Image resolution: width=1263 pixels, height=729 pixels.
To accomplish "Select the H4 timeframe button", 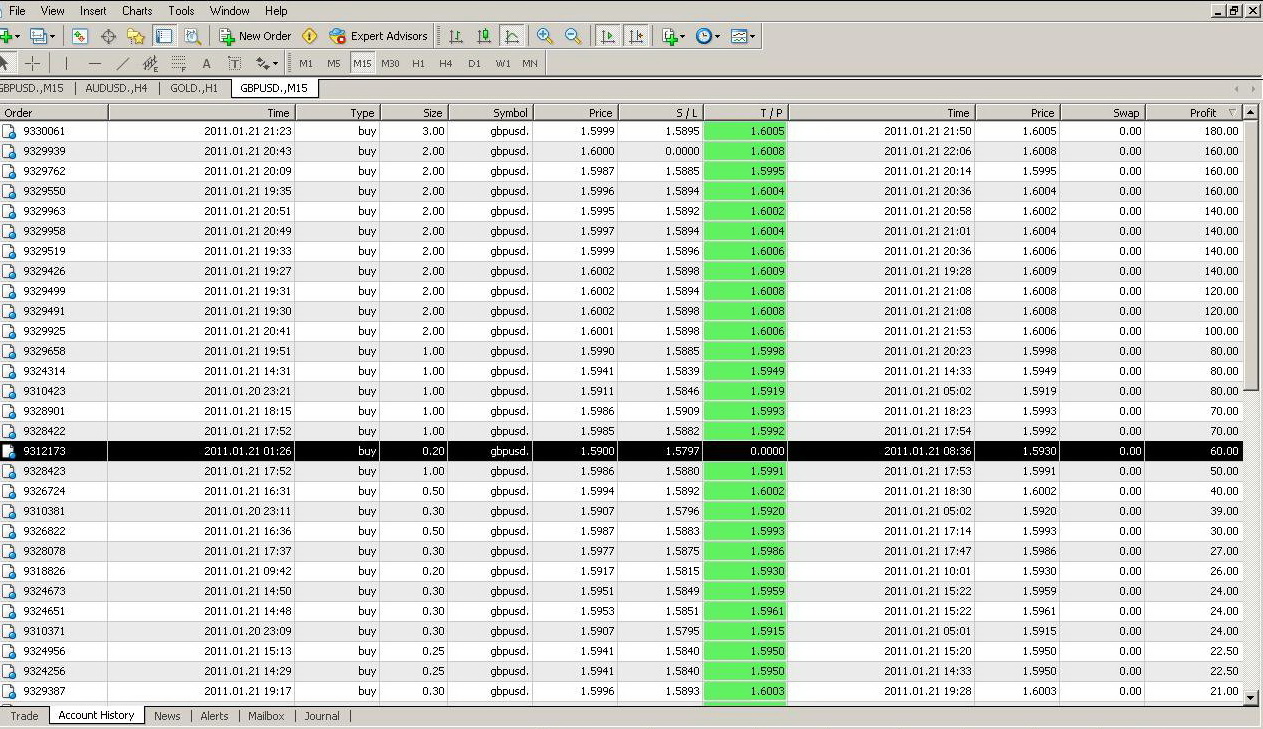I will click(446, 63).
